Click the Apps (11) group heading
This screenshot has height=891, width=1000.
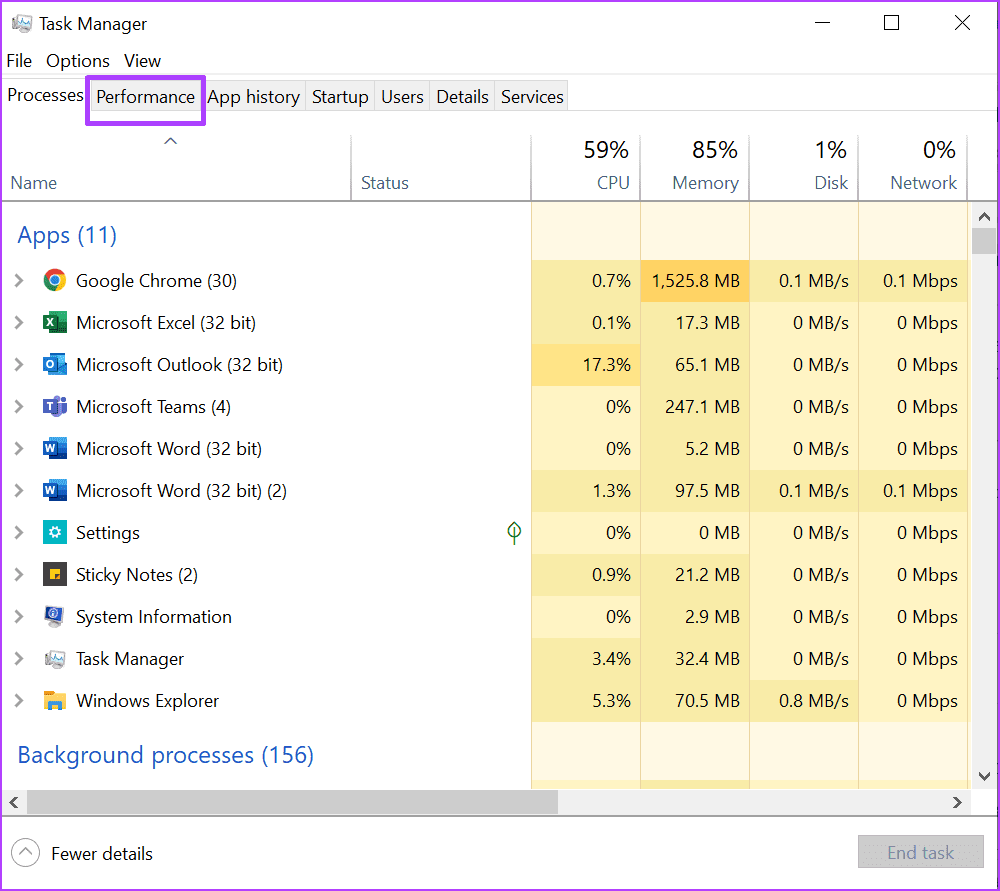[67, 235]
